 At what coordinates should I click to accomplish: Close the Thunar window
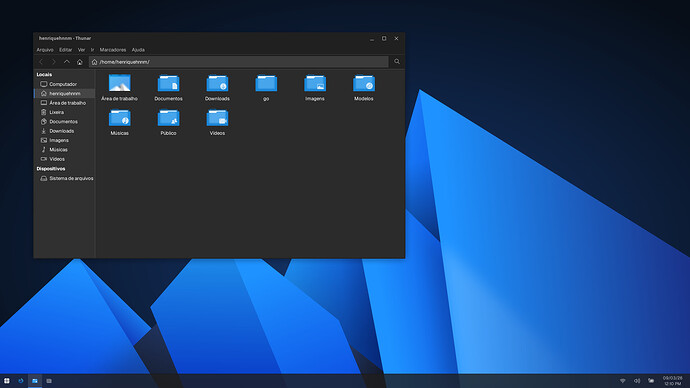396,39
